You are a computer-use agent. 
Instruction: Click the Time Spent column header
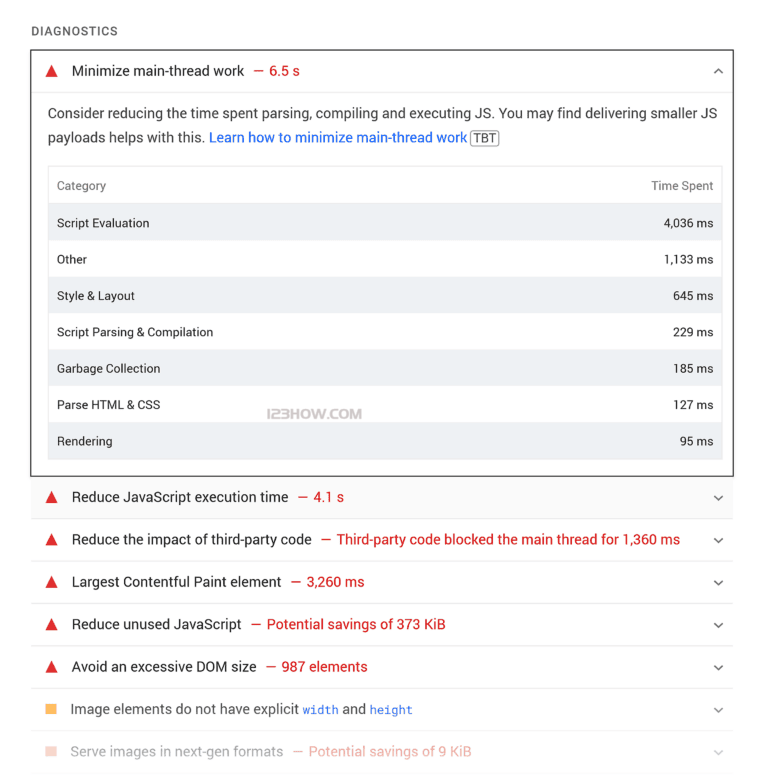[682, 186]
